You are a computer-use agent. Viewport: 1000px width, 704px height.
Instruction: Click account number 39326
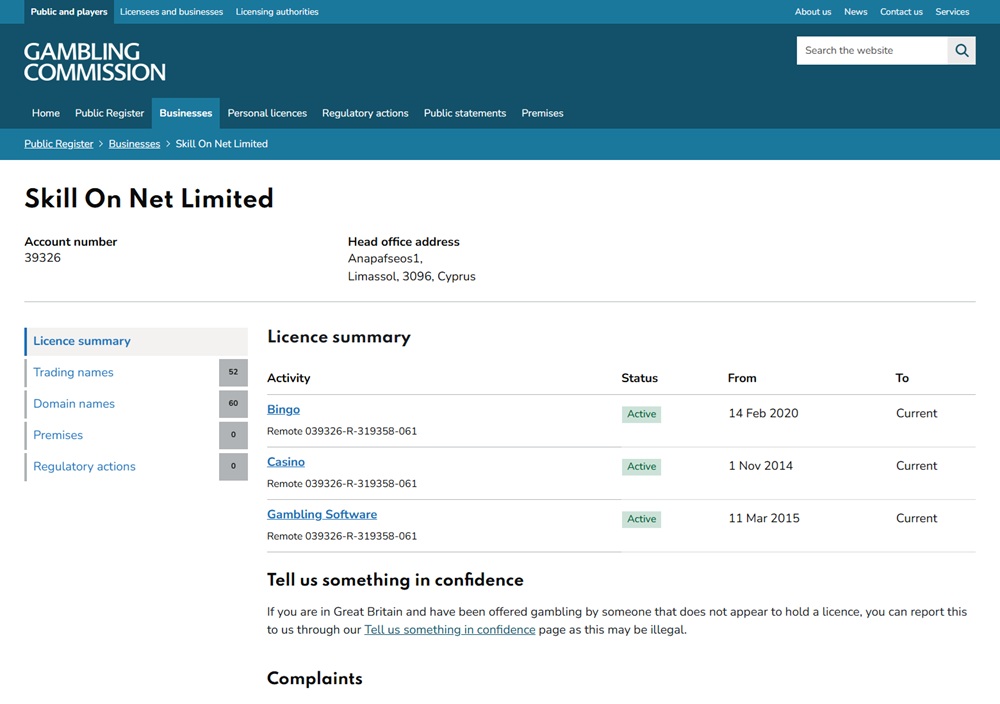tap(43, 258)
